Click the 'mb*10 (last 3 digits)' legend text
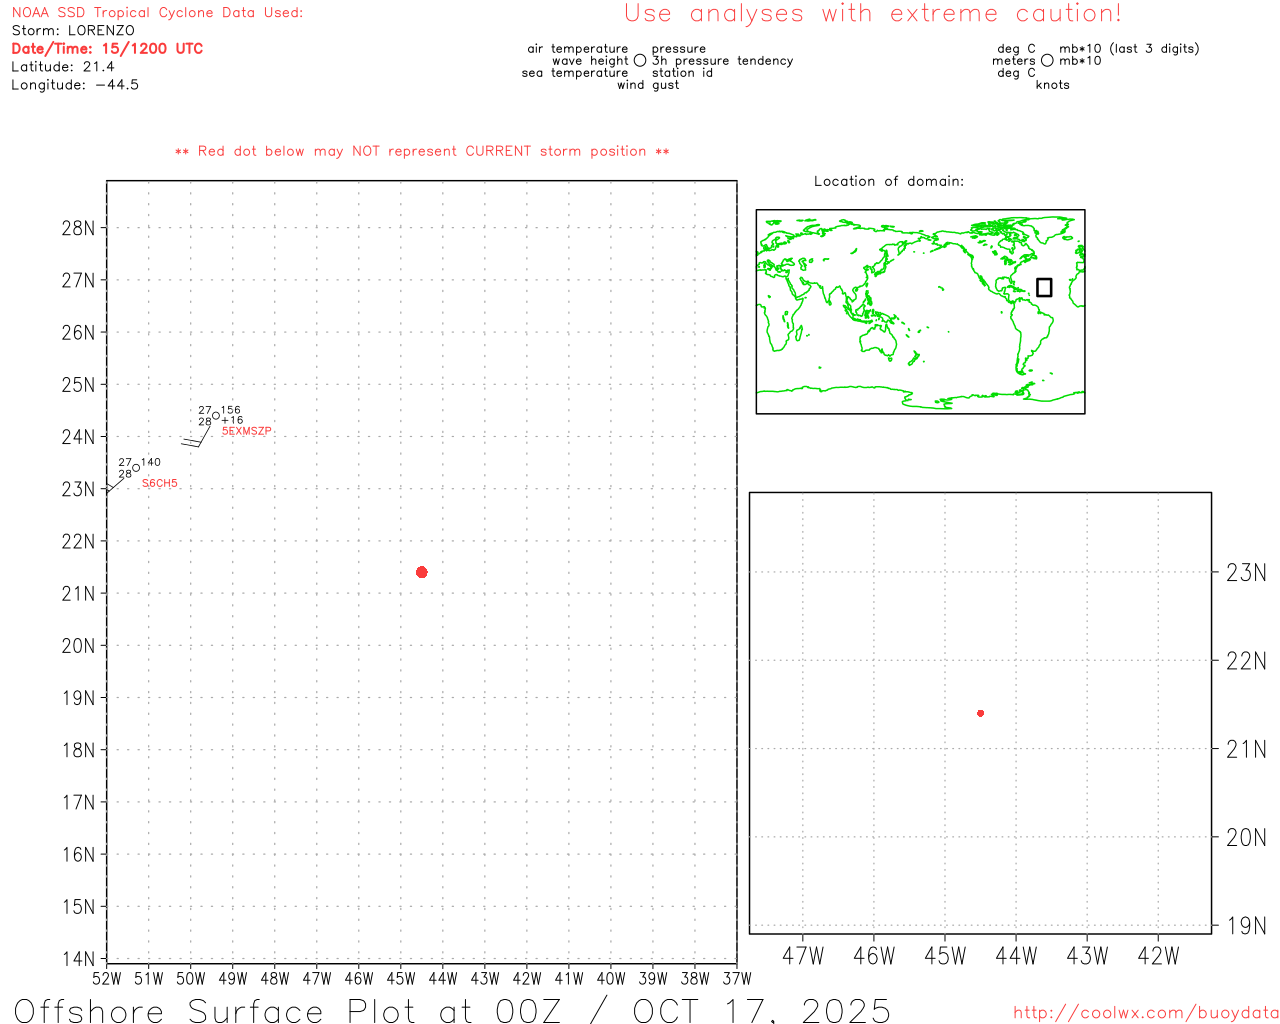 point(1129,49)
